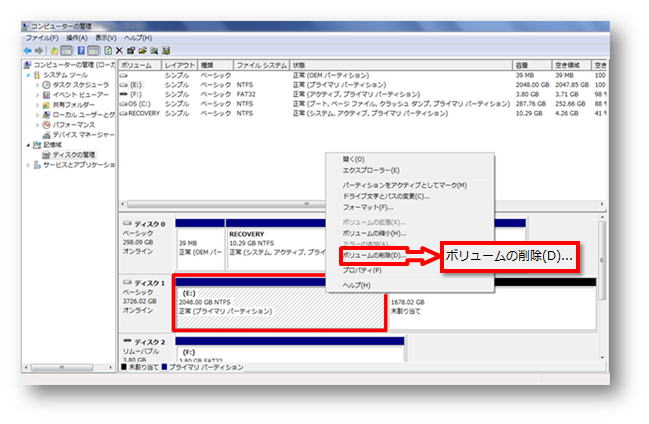Screen dimensions: 649x424
Task: Sort by the ファイル システム column header
Action: point(262,65)
